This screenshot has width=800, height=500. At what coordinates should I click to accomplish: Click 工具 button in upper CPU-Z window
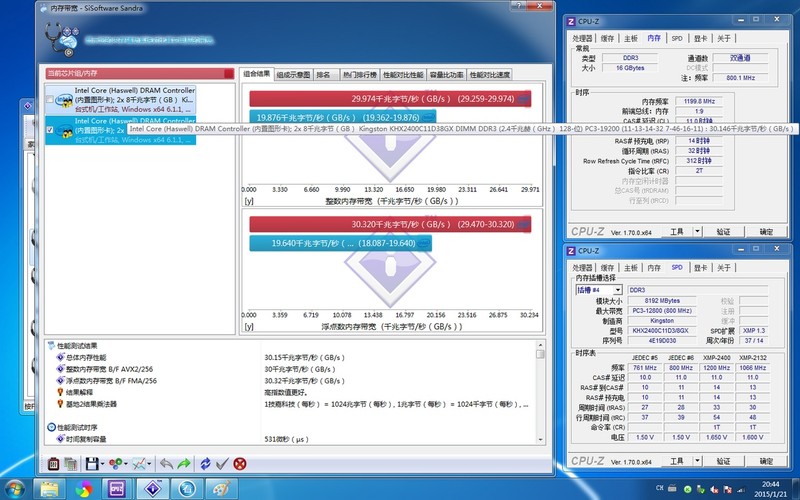point(677,232)
